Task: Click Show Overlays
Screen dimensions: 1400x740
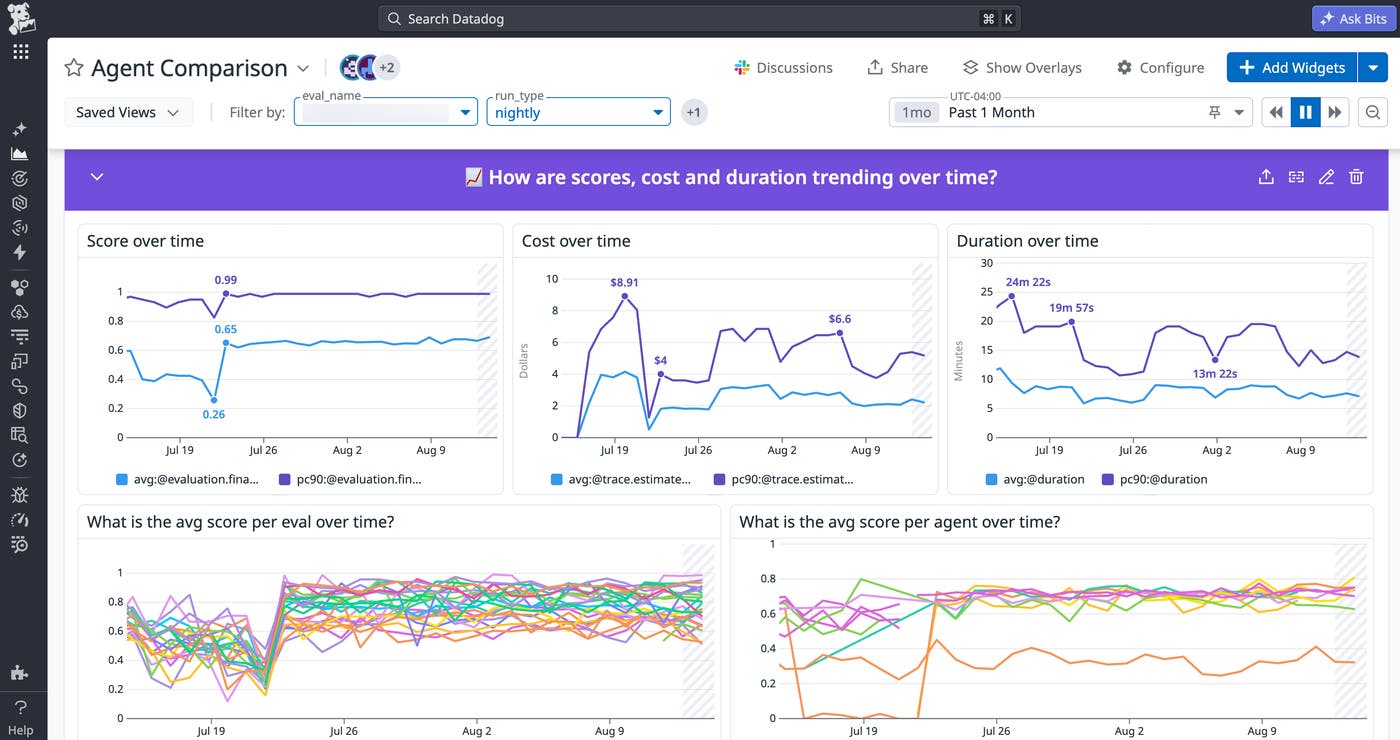Action: tap(1022, 67)
